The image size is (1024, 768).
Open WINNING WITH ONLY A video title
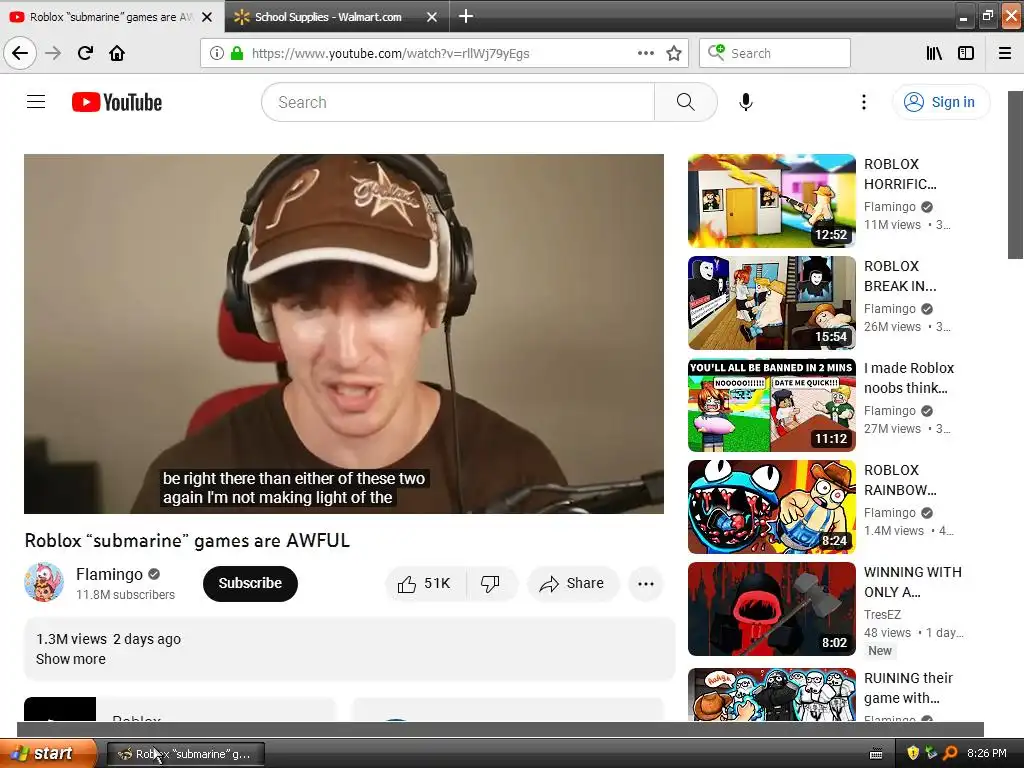[912, 582]
